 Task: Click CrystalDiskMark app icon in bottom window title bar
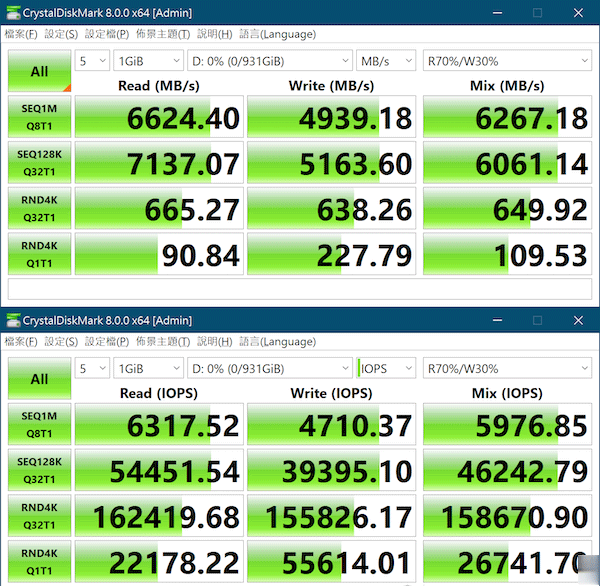[13, 320]
